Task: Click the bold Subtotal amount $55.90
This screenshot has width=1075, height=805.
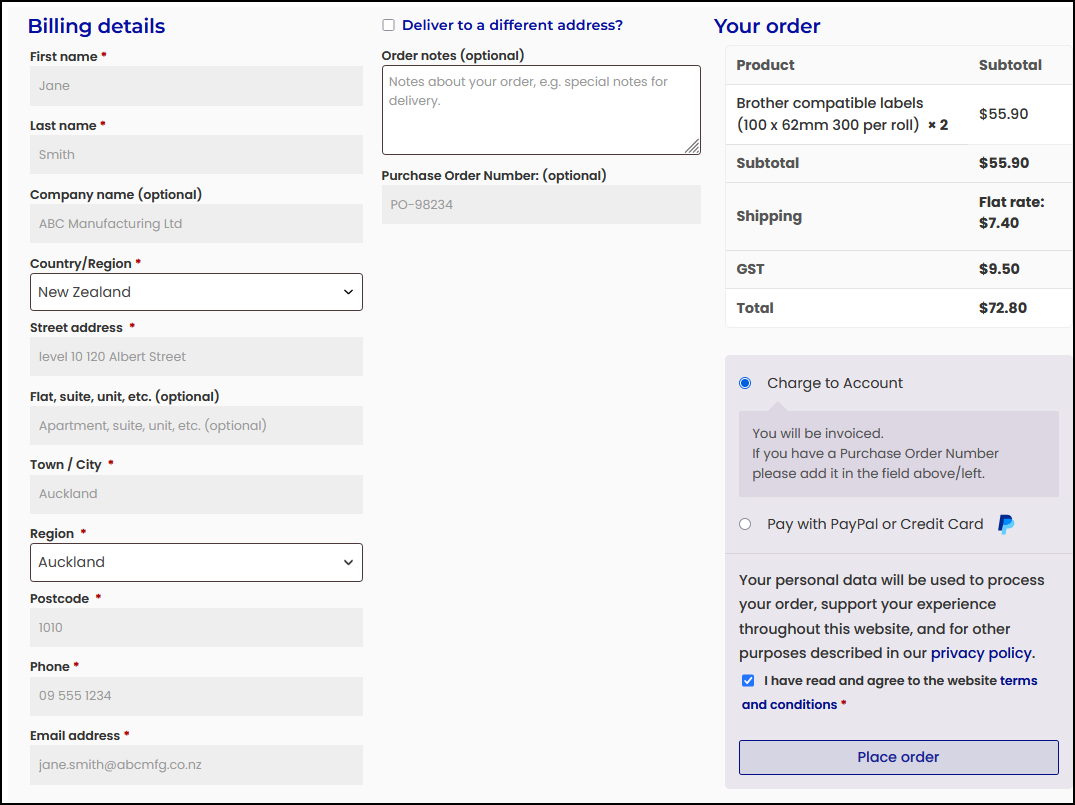Action: (x=1004, y=163)
